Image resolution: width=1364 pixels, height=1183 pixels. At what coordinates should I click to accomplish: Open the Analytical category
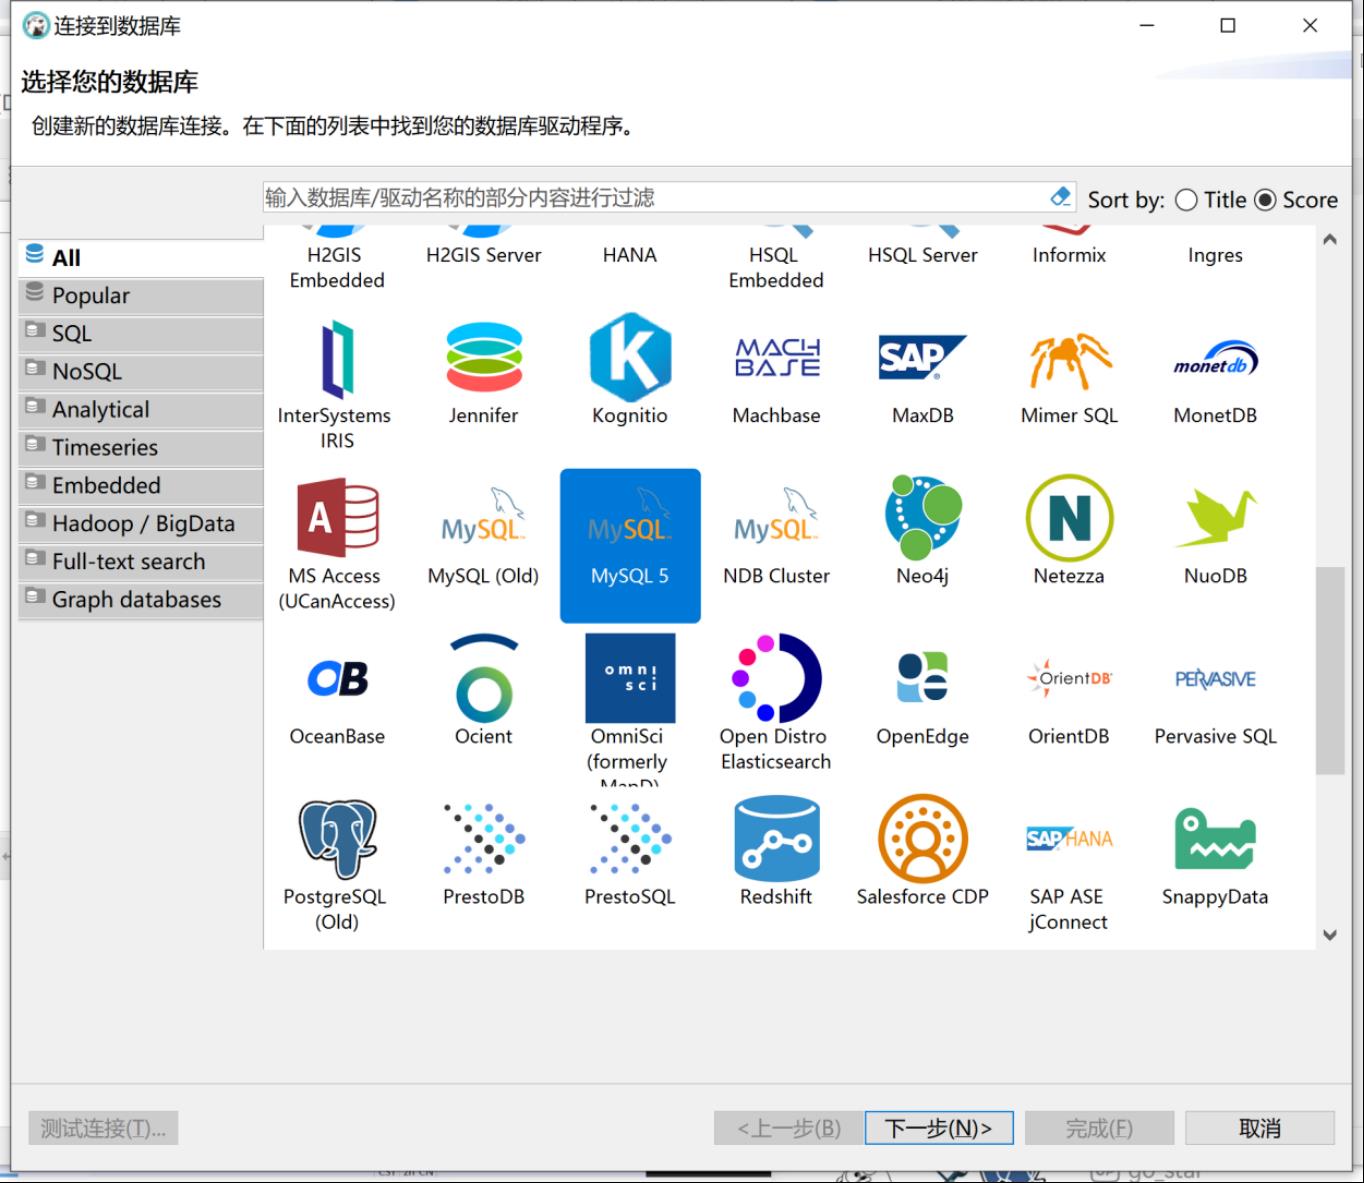[x=141, y=410]
